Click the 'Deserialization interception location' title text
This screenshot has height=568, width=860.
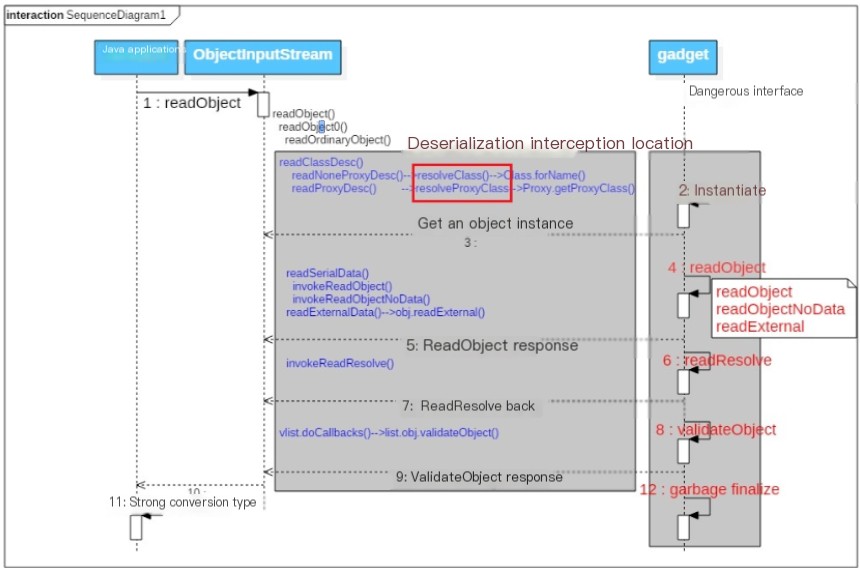click(x=550, y=143)
